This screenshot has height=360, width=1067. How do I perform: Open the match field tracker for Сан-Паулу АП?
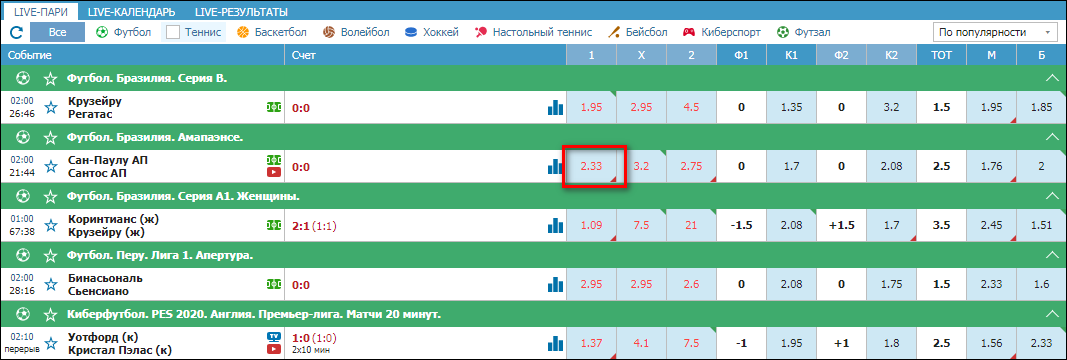(274, 160)
